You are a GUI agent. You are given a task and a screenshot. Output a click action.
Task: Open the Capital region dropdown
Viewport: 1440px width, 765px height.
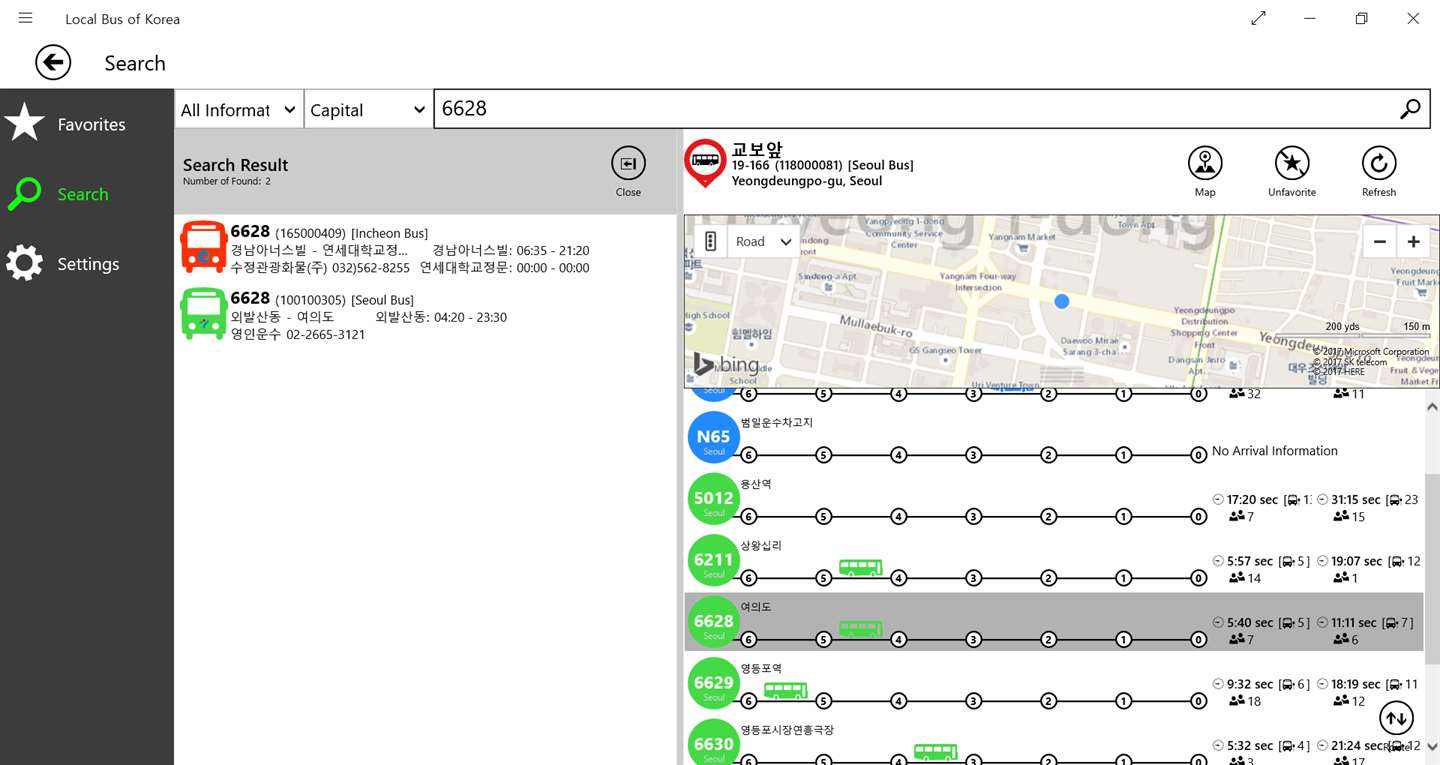coord(368,110)
